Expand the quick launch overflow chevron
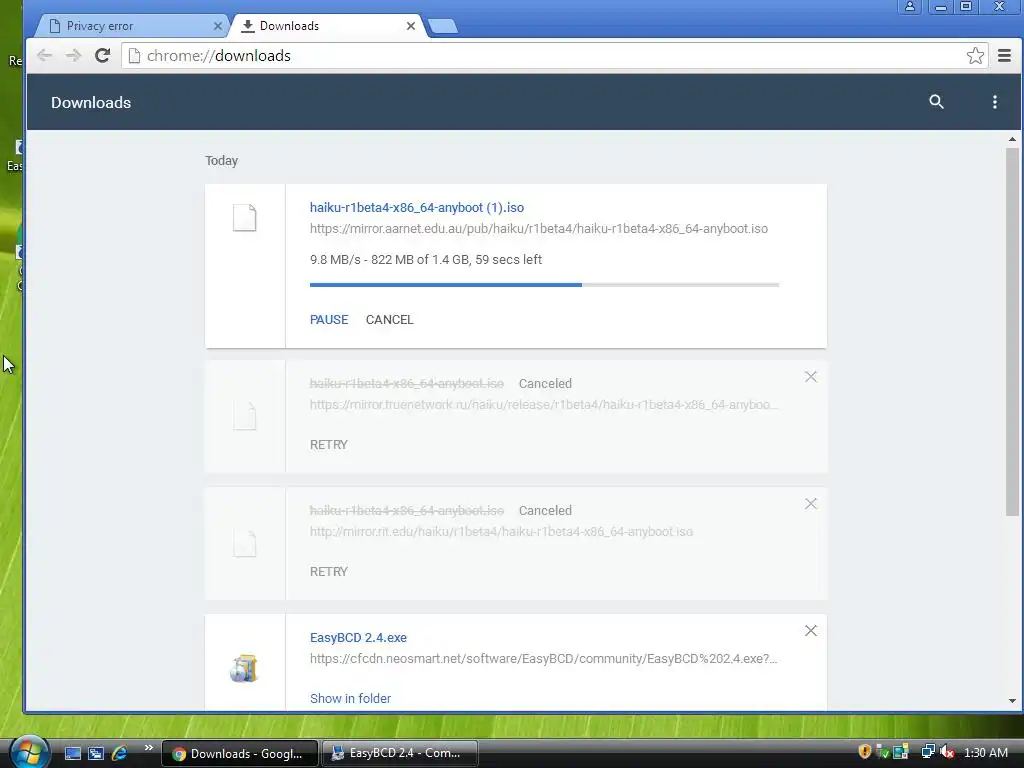The height and width of the screenshot is (768, 1024). 148,748
